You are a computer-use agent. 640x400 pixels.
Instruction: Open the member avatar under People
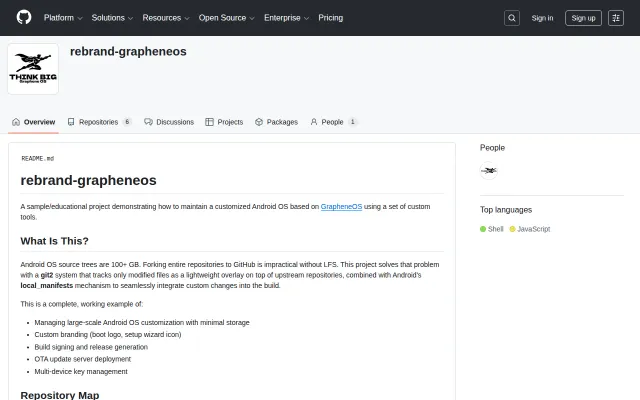(x=489, y=171)
